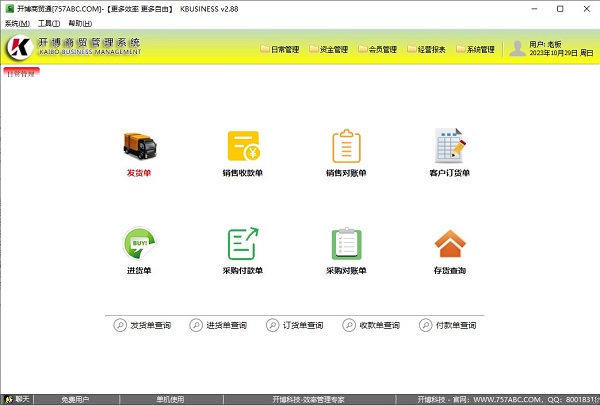This screenshot has width=600, height=405.
Task: Click the 单机使用 status bar entry
Action: (170, 400)
